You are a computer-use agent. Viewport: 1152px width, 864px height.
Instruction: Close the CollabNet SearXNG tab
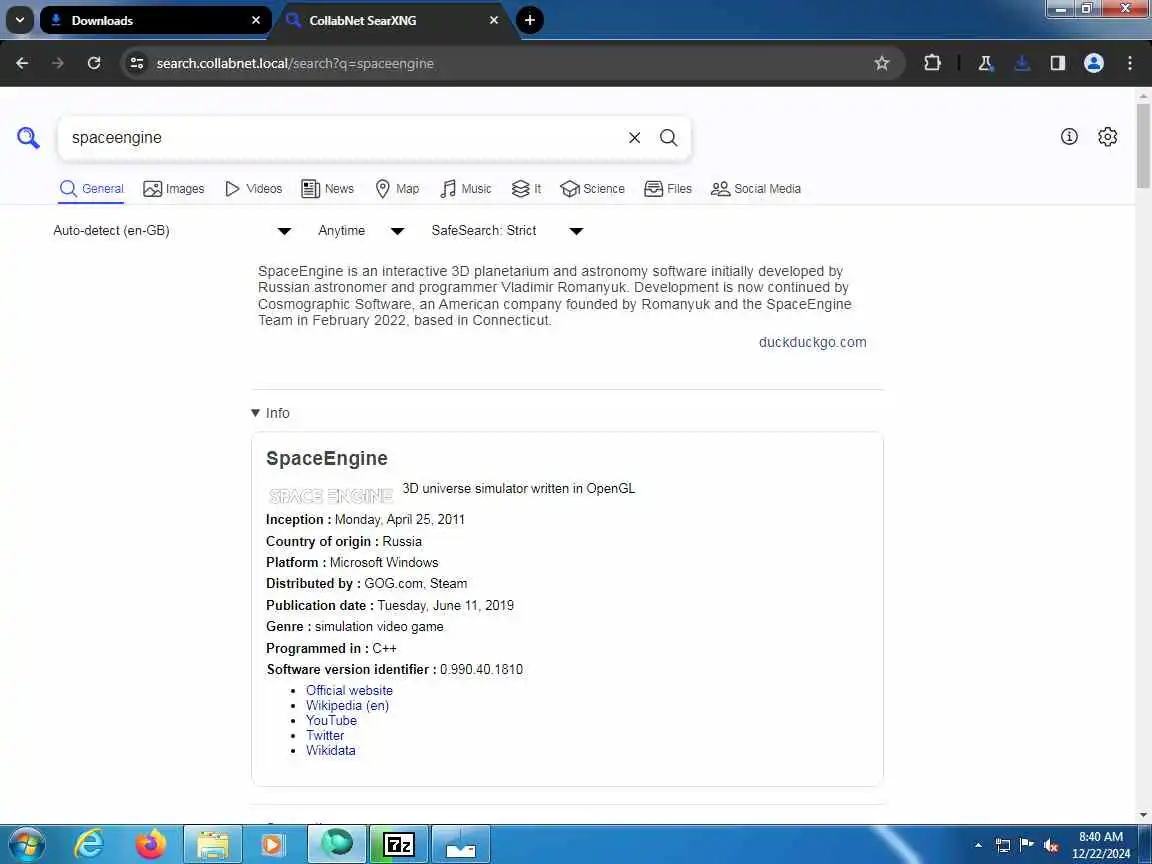[x=494, y=20]
